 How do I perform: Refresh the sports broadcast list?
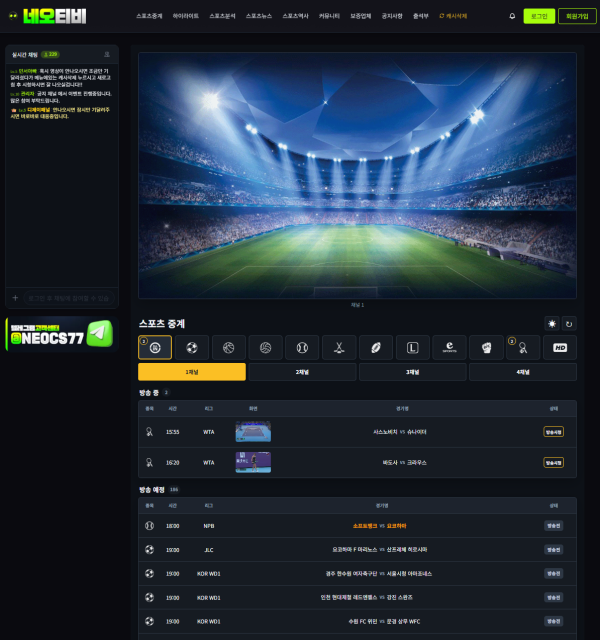click(x=569, y=324)
